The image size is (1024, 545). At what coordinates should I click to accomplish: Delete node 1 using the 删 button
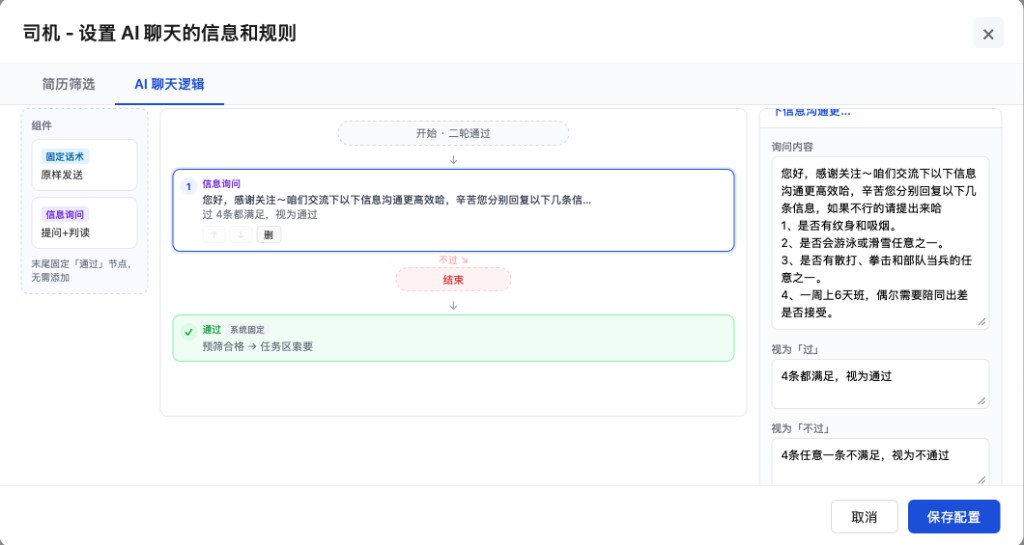coord(268,234)
